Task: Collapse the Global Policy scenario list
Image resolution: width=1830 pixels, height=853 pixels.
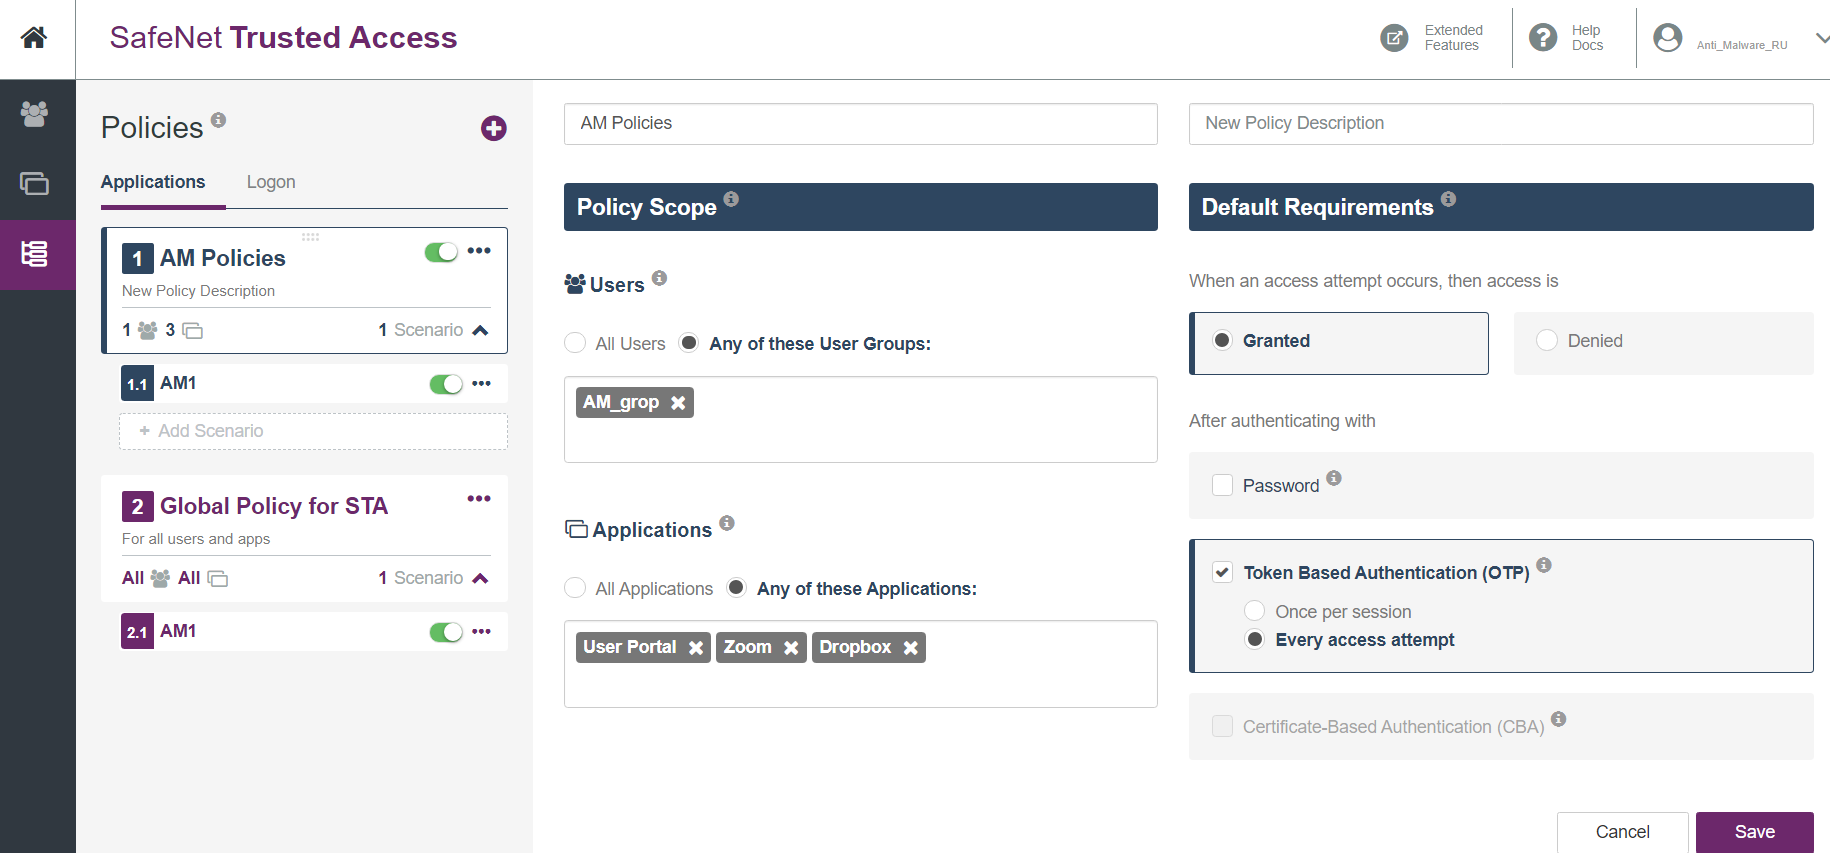Action: [480, 578]
